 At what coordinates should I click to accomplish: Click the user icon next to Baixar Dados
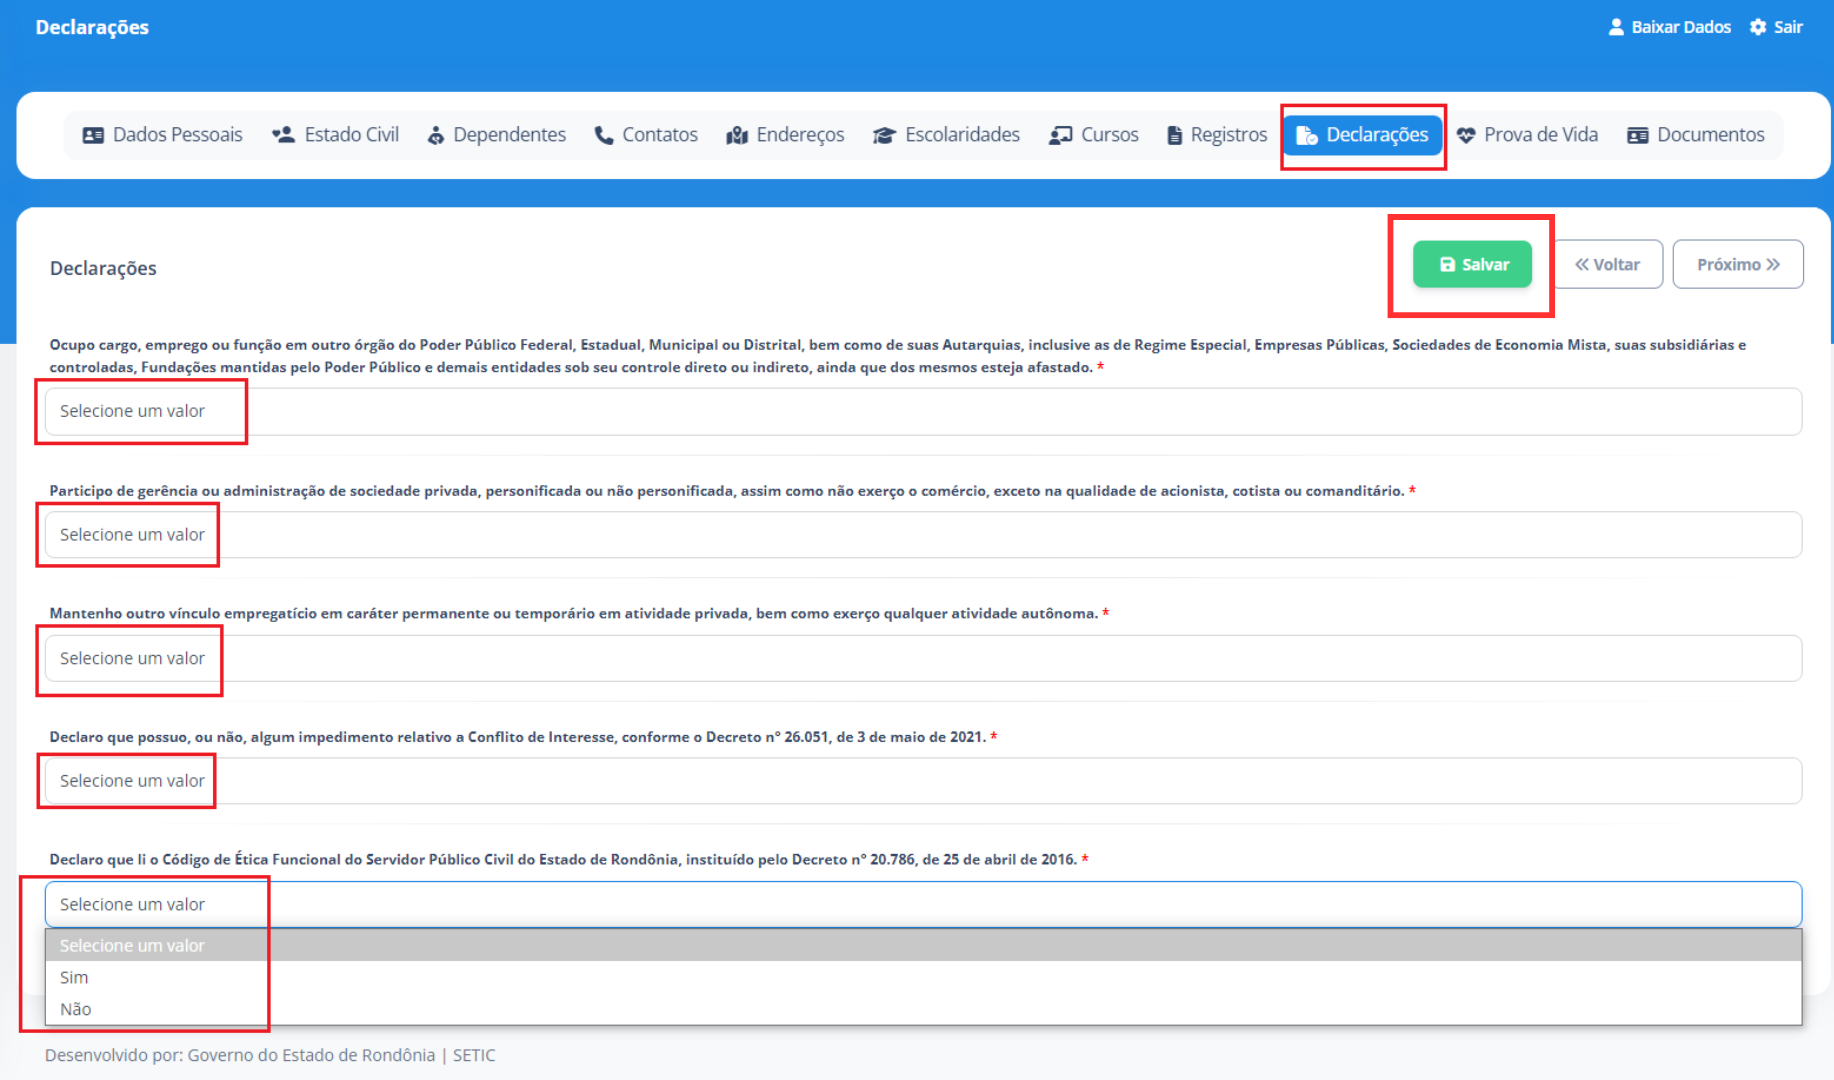click(x=1615, y=27)
